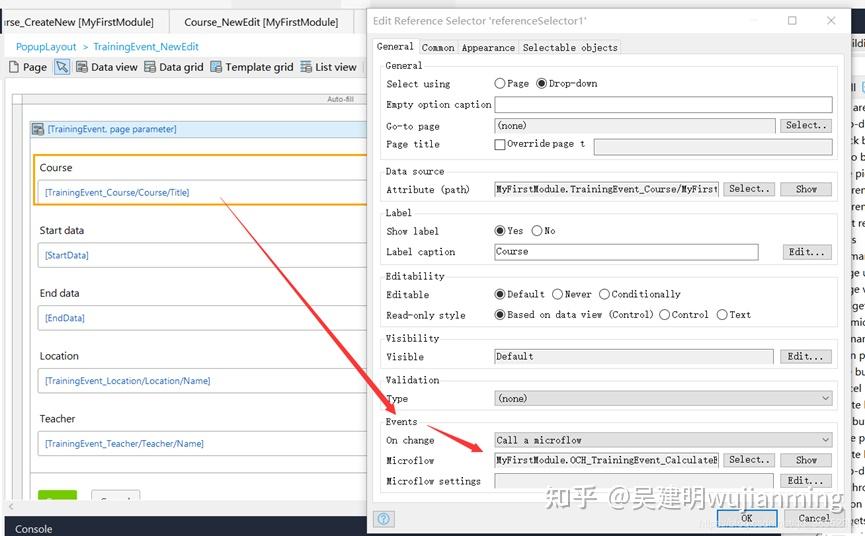Image resolution: width=865 pixels, height=536 pixels.
Task: Add a List view widget
Action: click(328, 67)
